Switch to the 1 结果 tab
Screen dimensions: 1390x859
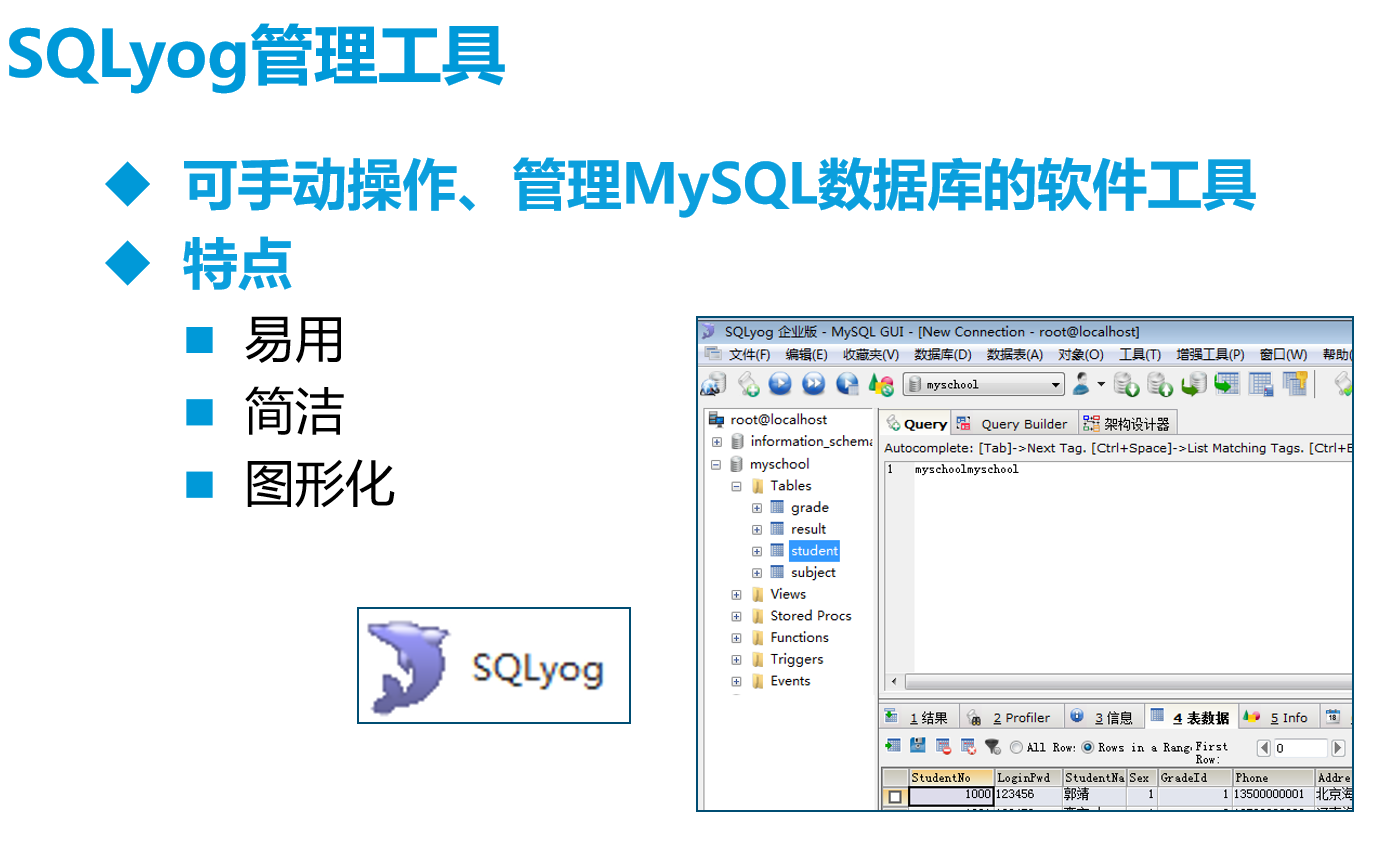tap(919, 717)
